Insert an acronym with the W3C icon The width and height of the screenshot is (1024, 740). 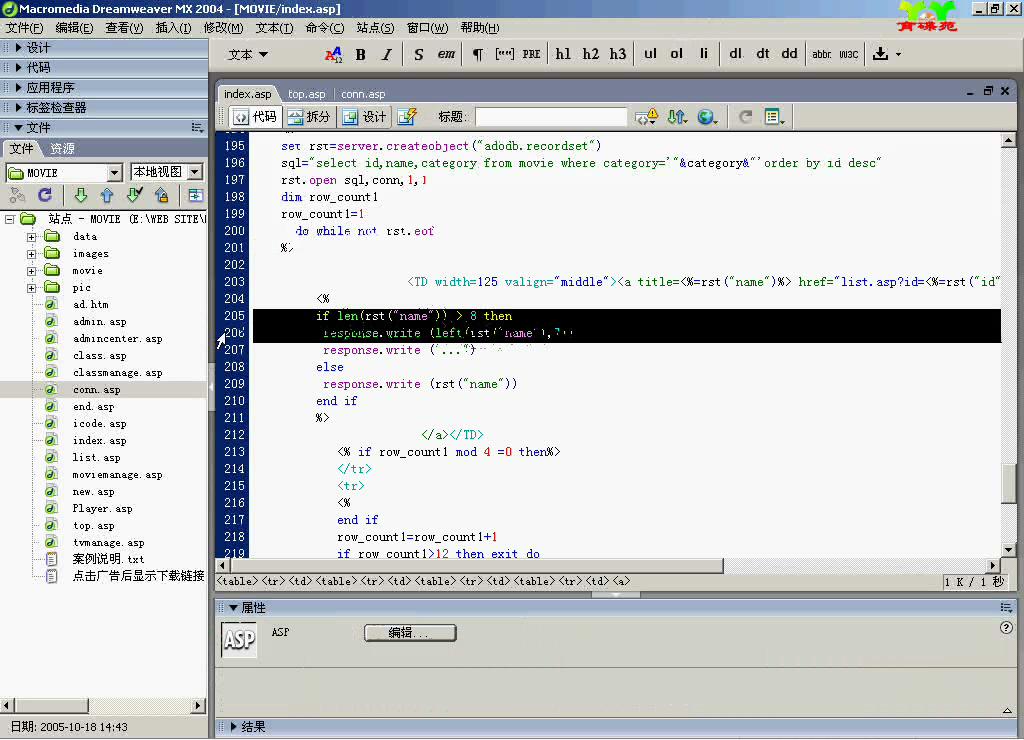coord(848,54)
